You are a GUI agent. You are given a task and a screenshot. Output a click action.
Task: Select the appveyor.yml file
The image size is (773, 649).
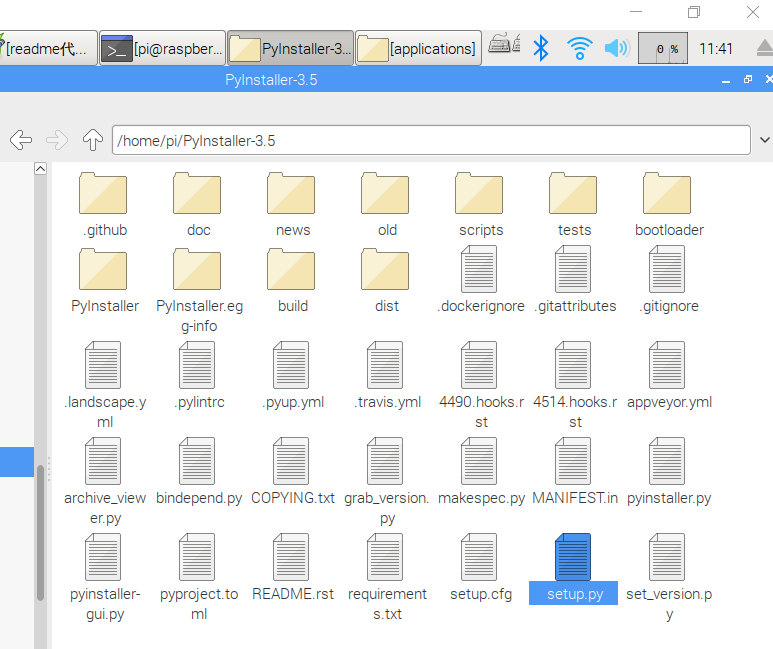pos(668,376)
